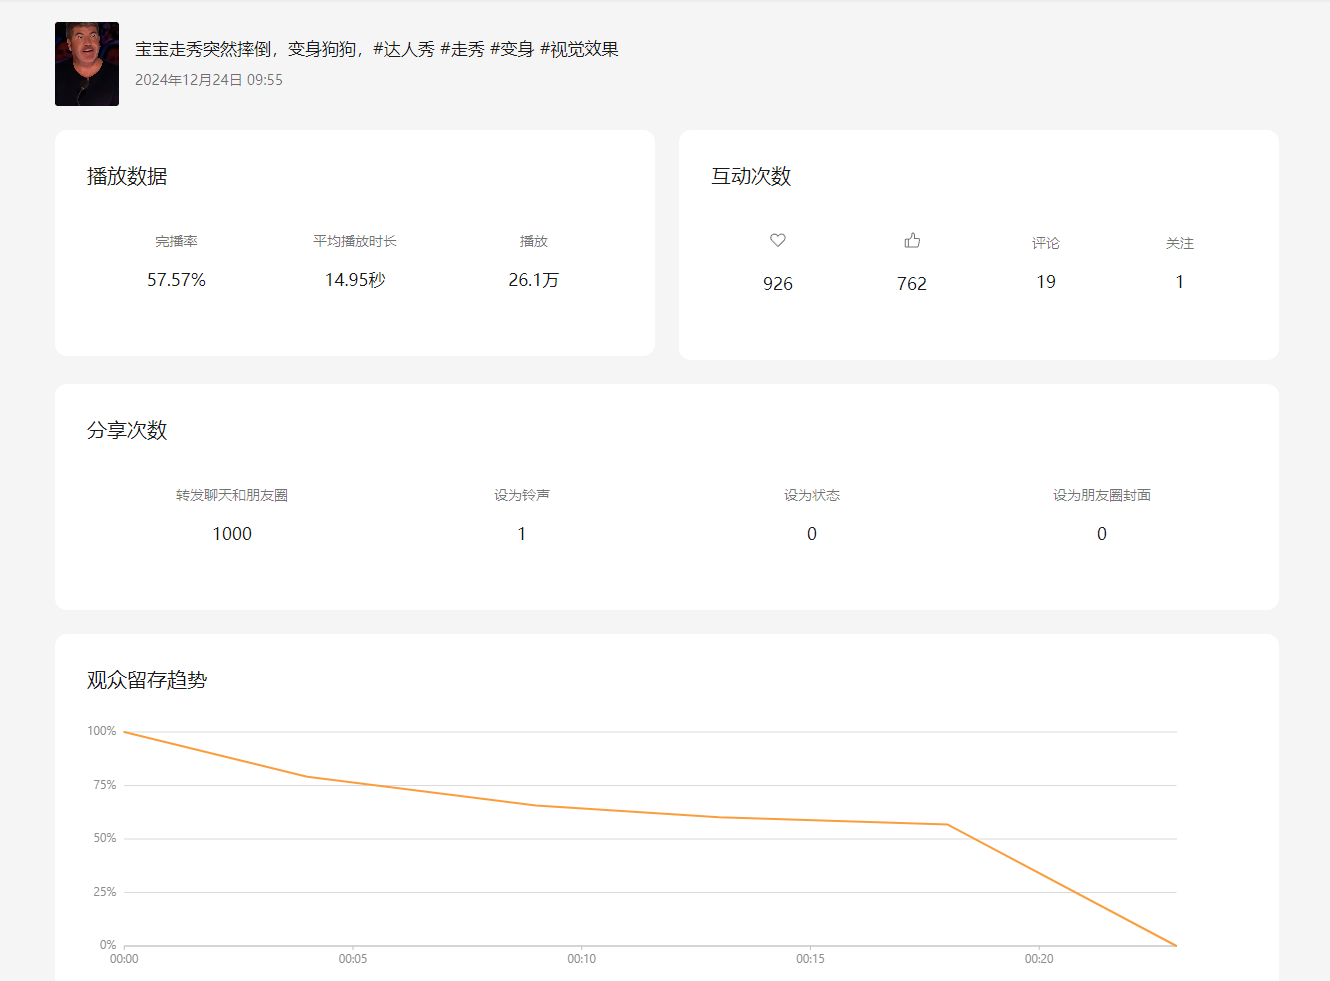The height and width of the screenshot is (981, 1330).
Task: Click the 设为铃声 label
Action: click(521, 495)
